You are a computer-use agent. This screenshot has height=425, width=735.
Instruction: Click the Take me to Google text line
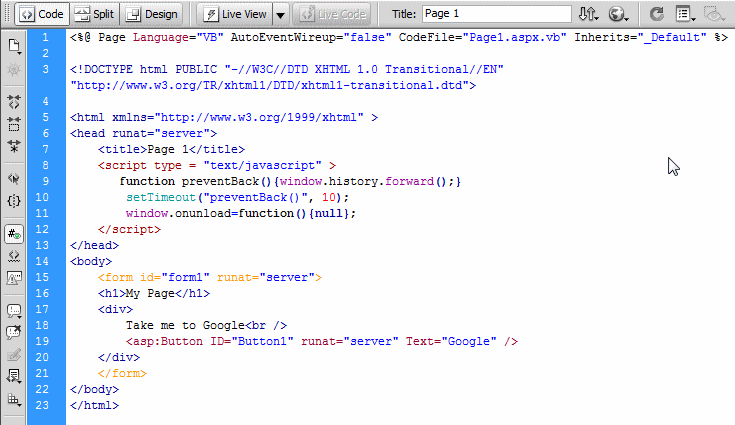tap(206, 325)
